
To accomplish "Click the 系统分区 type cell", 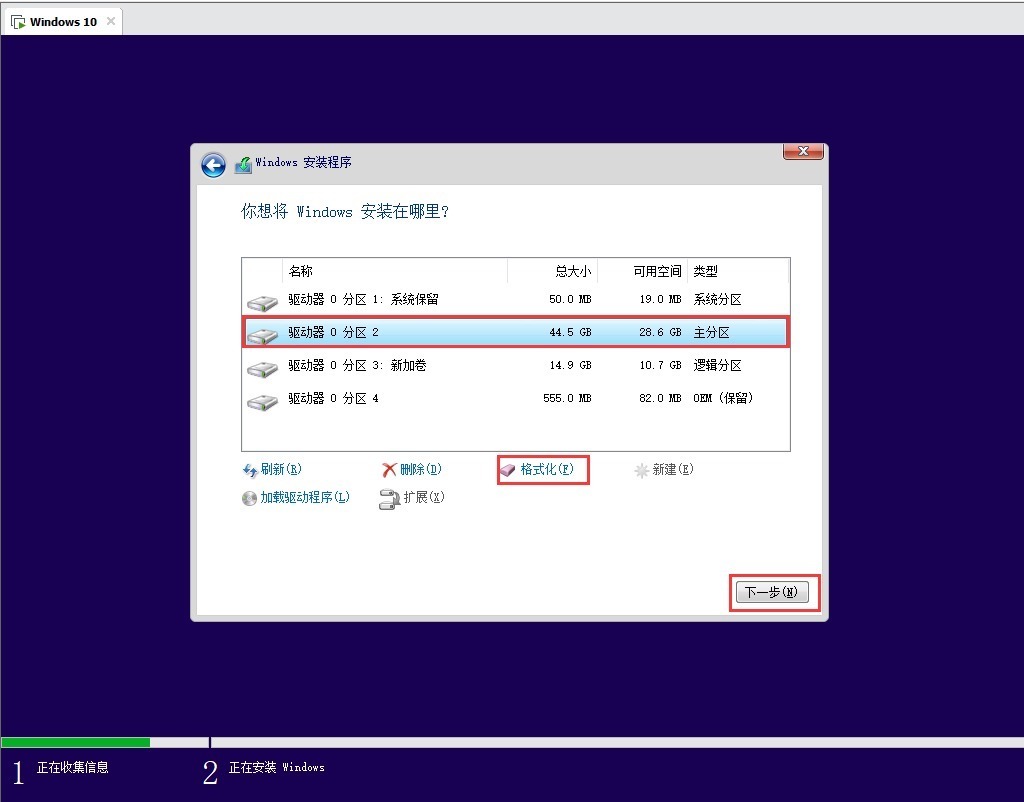I will tap(717, 299).
